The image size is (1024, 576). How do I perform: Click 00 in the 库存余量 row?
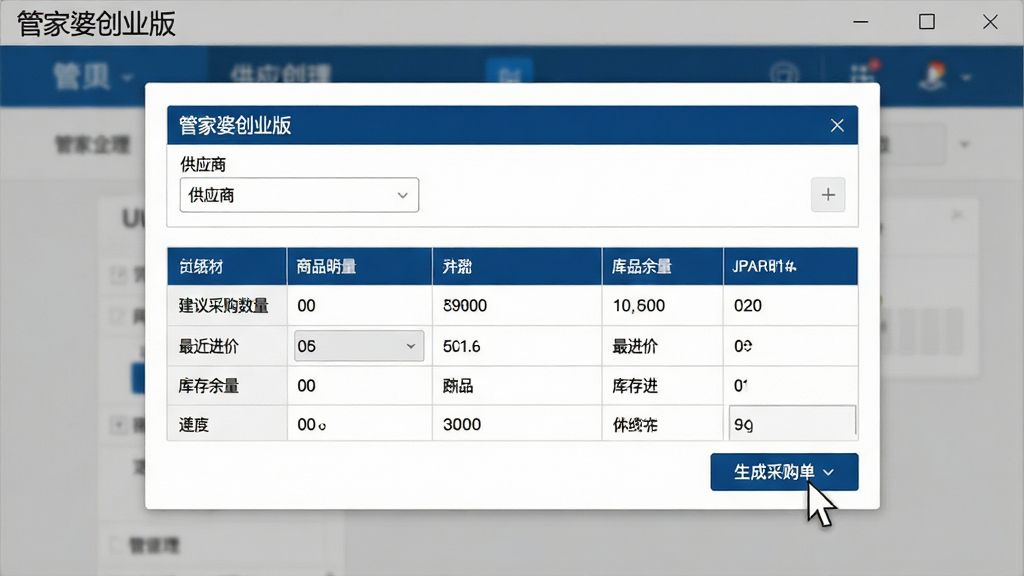point(359,385)
